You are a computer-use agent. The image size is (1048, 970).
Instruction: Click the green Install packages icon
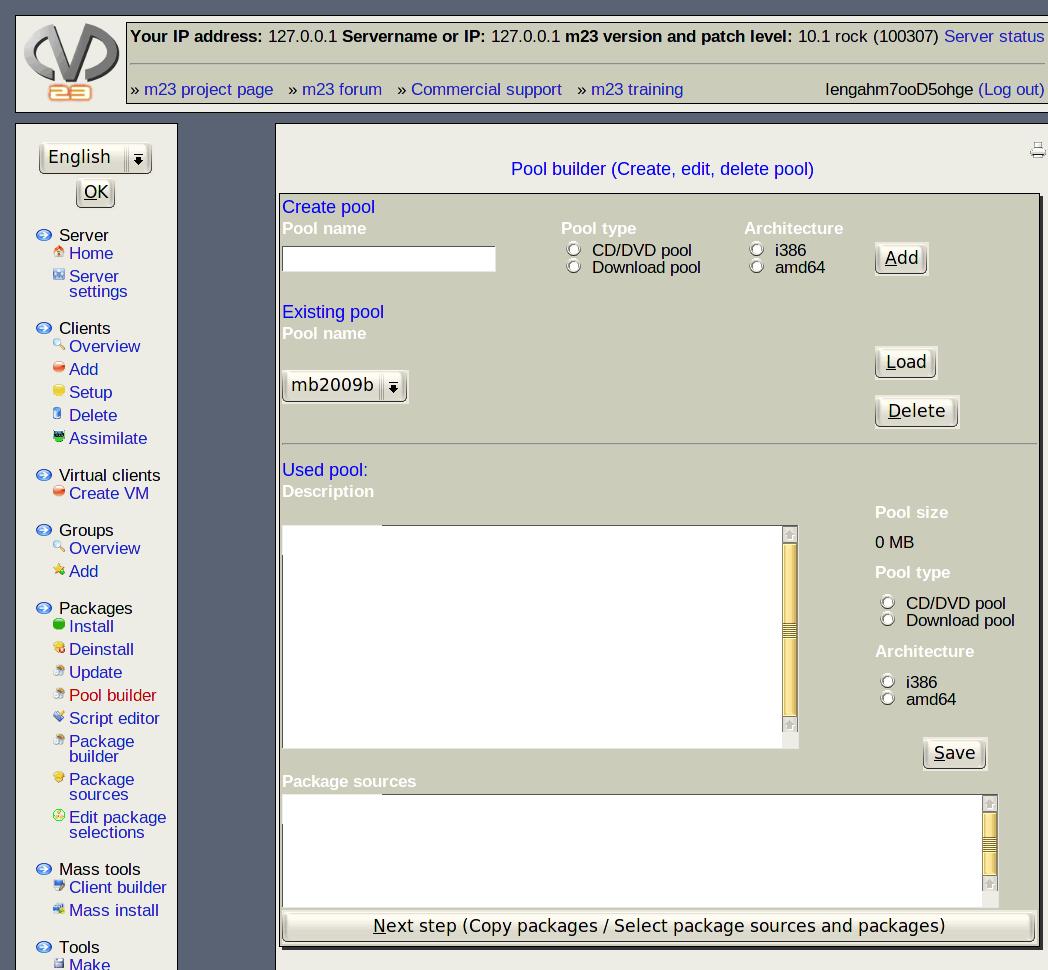[x=59, y=625]
